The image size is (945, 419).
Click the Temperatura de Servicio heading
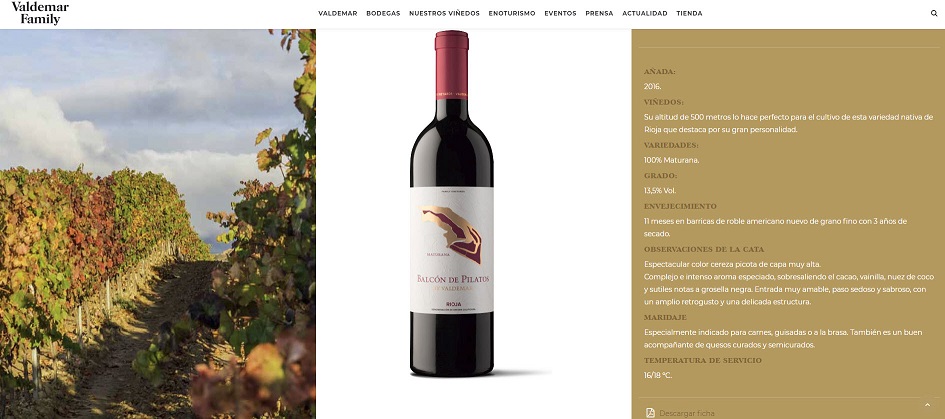pos(703,361)
